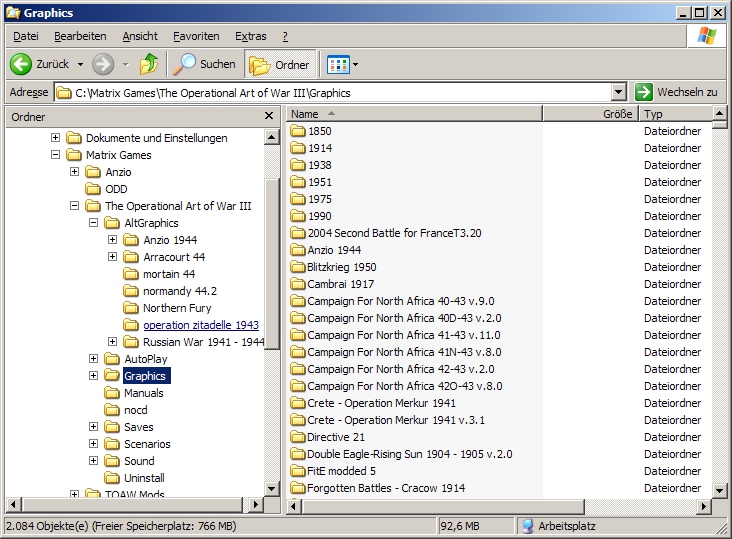Toggle the Ordner folders pane button

point(280,64)
